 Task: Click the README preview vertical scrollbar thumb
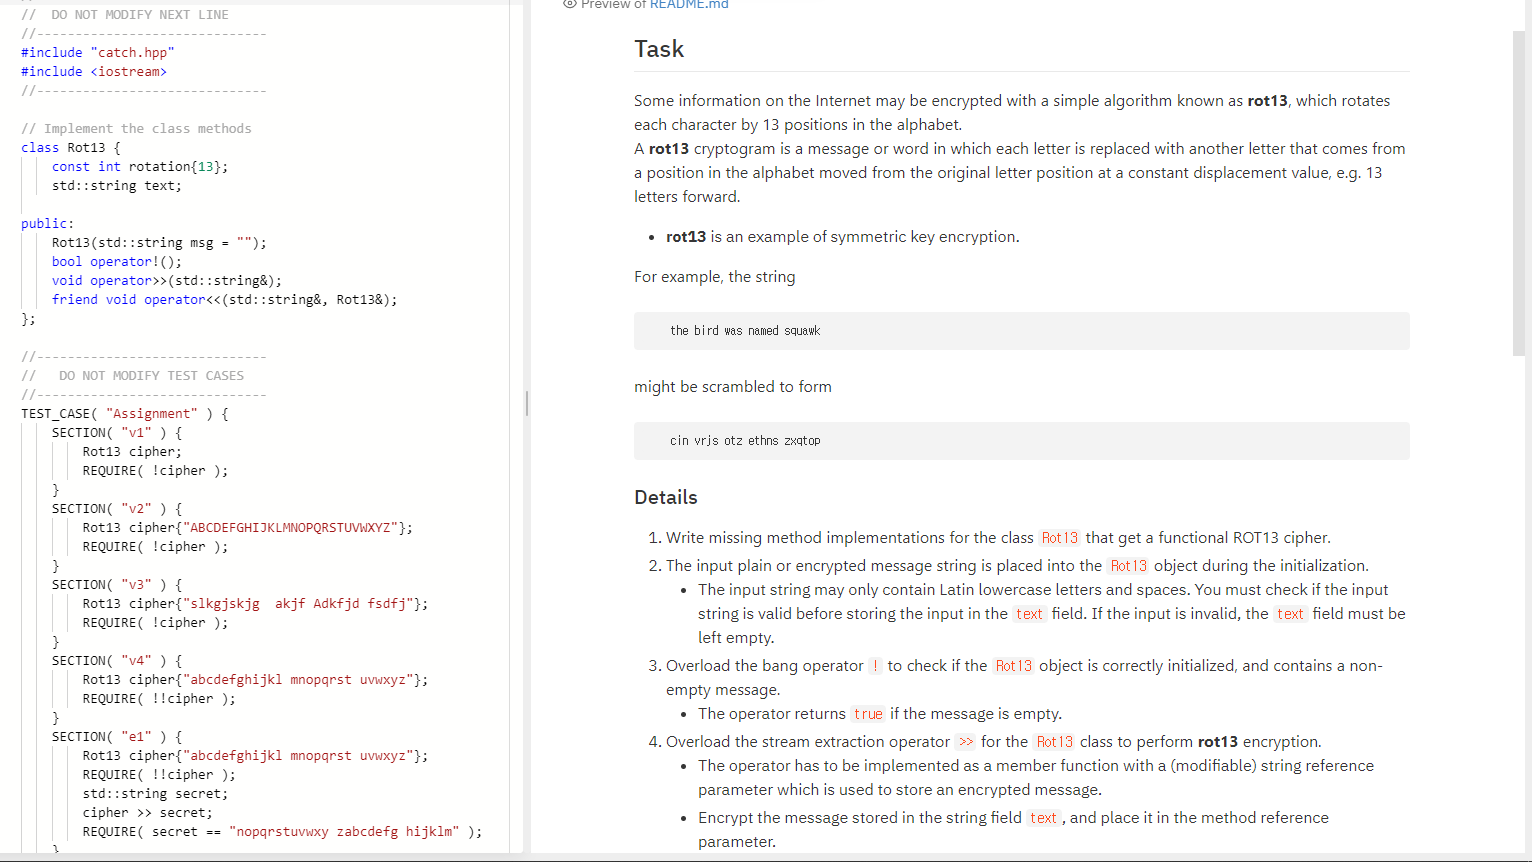tap(1519, 192)
